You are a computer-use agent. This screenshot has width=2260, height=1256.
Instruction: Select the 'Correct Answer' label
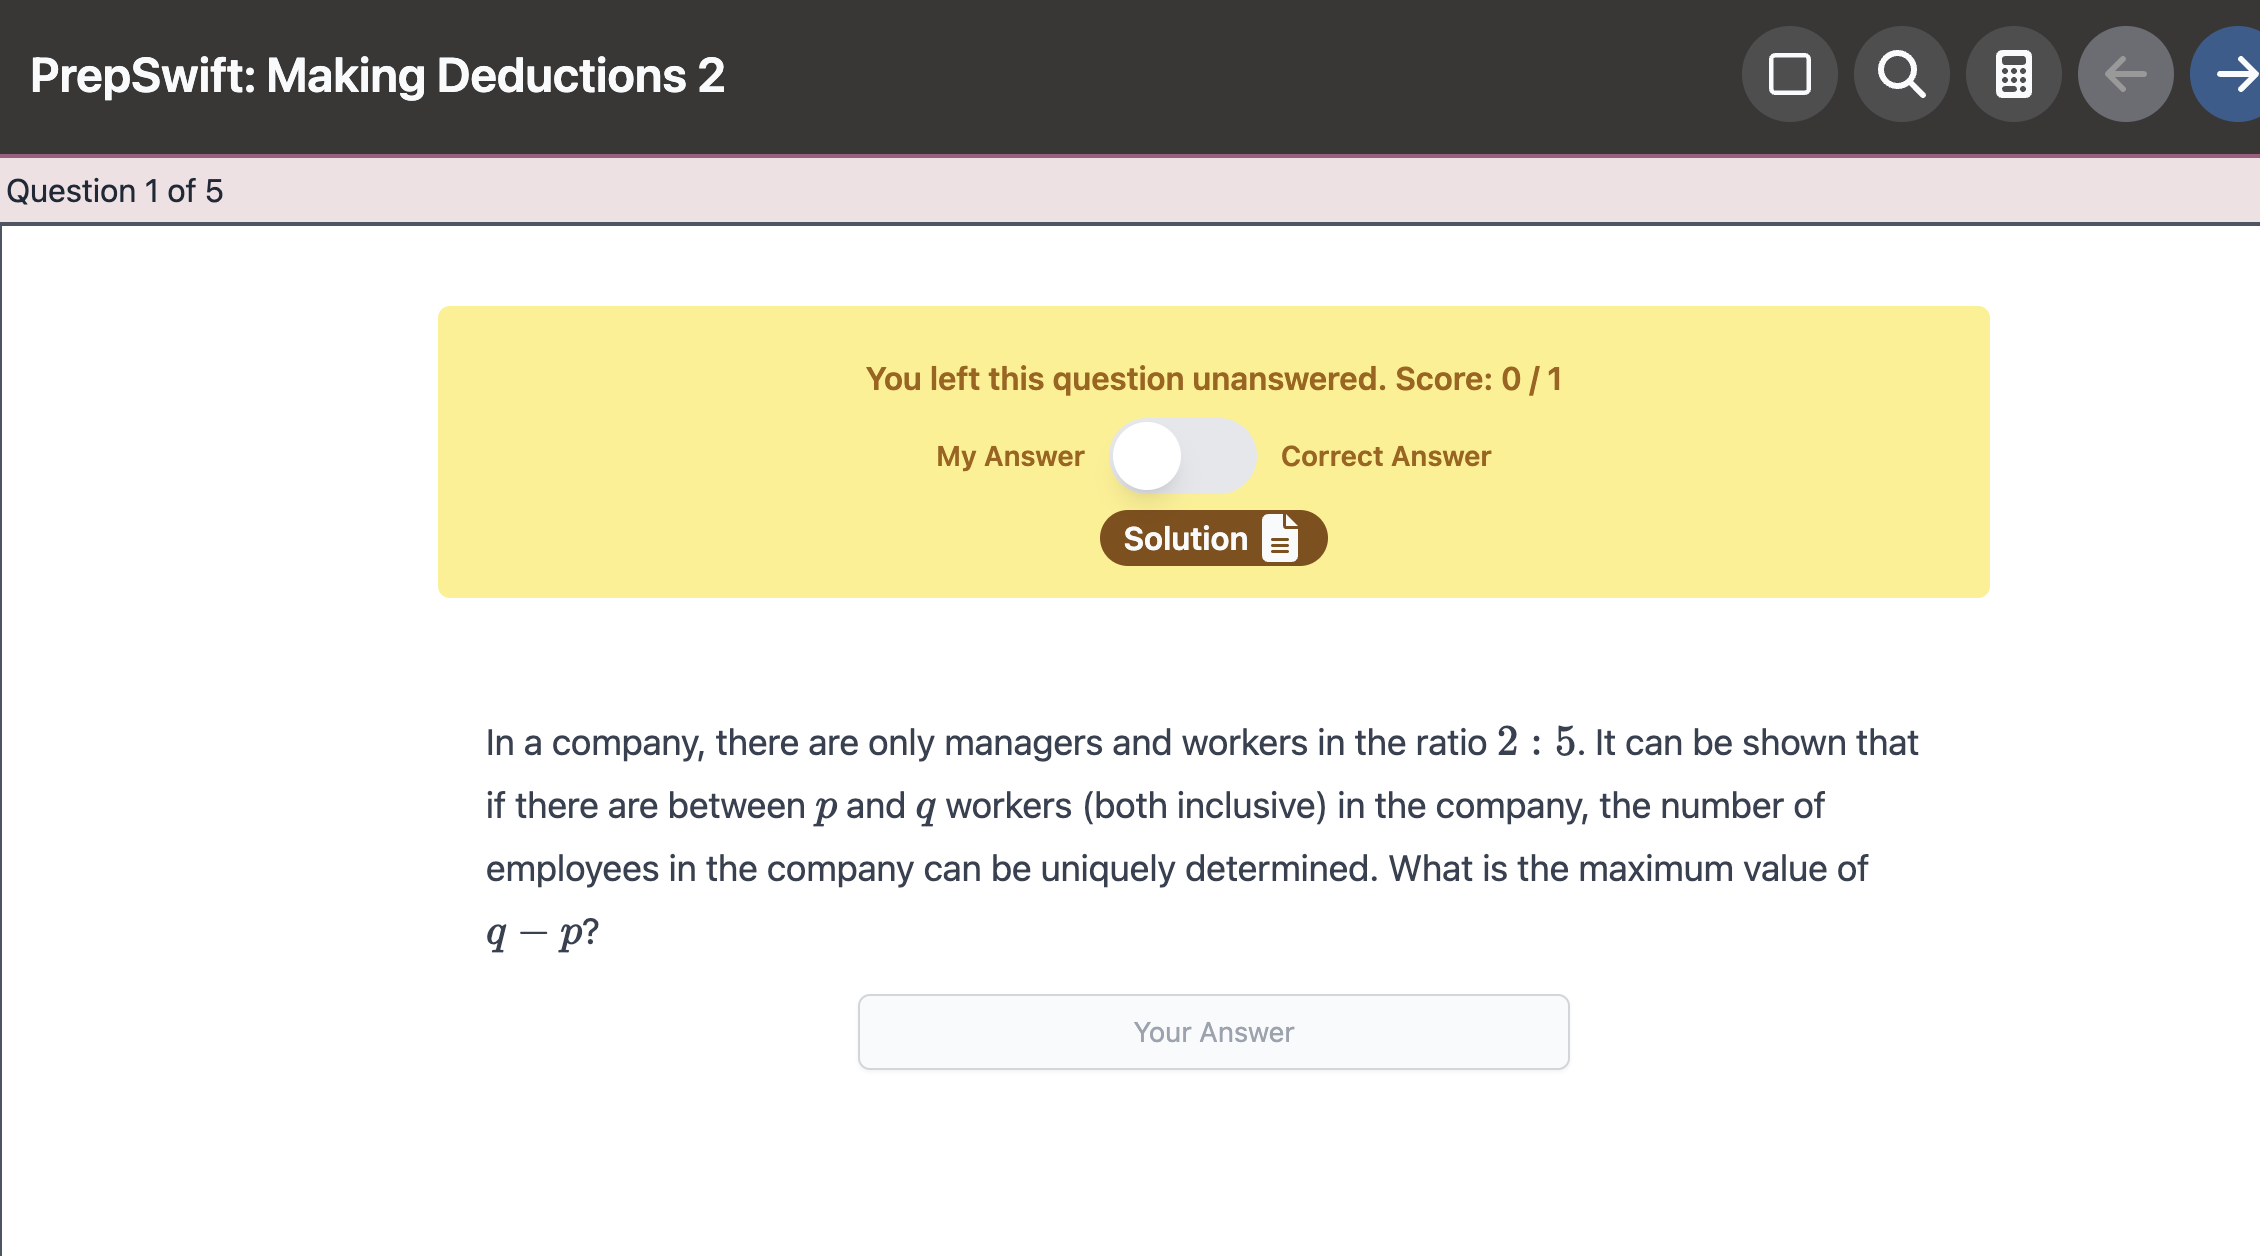pos(1385,456)
